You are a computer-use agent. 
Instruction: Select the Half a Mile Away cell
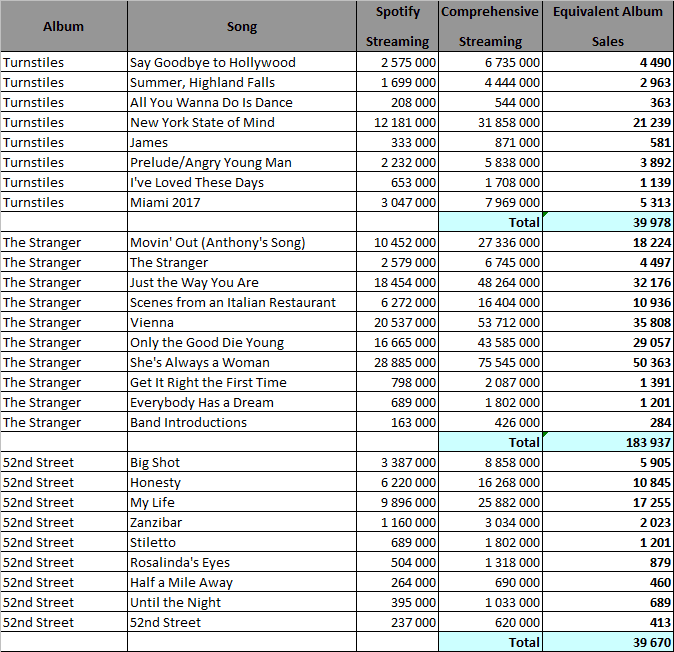pos(242,582)
